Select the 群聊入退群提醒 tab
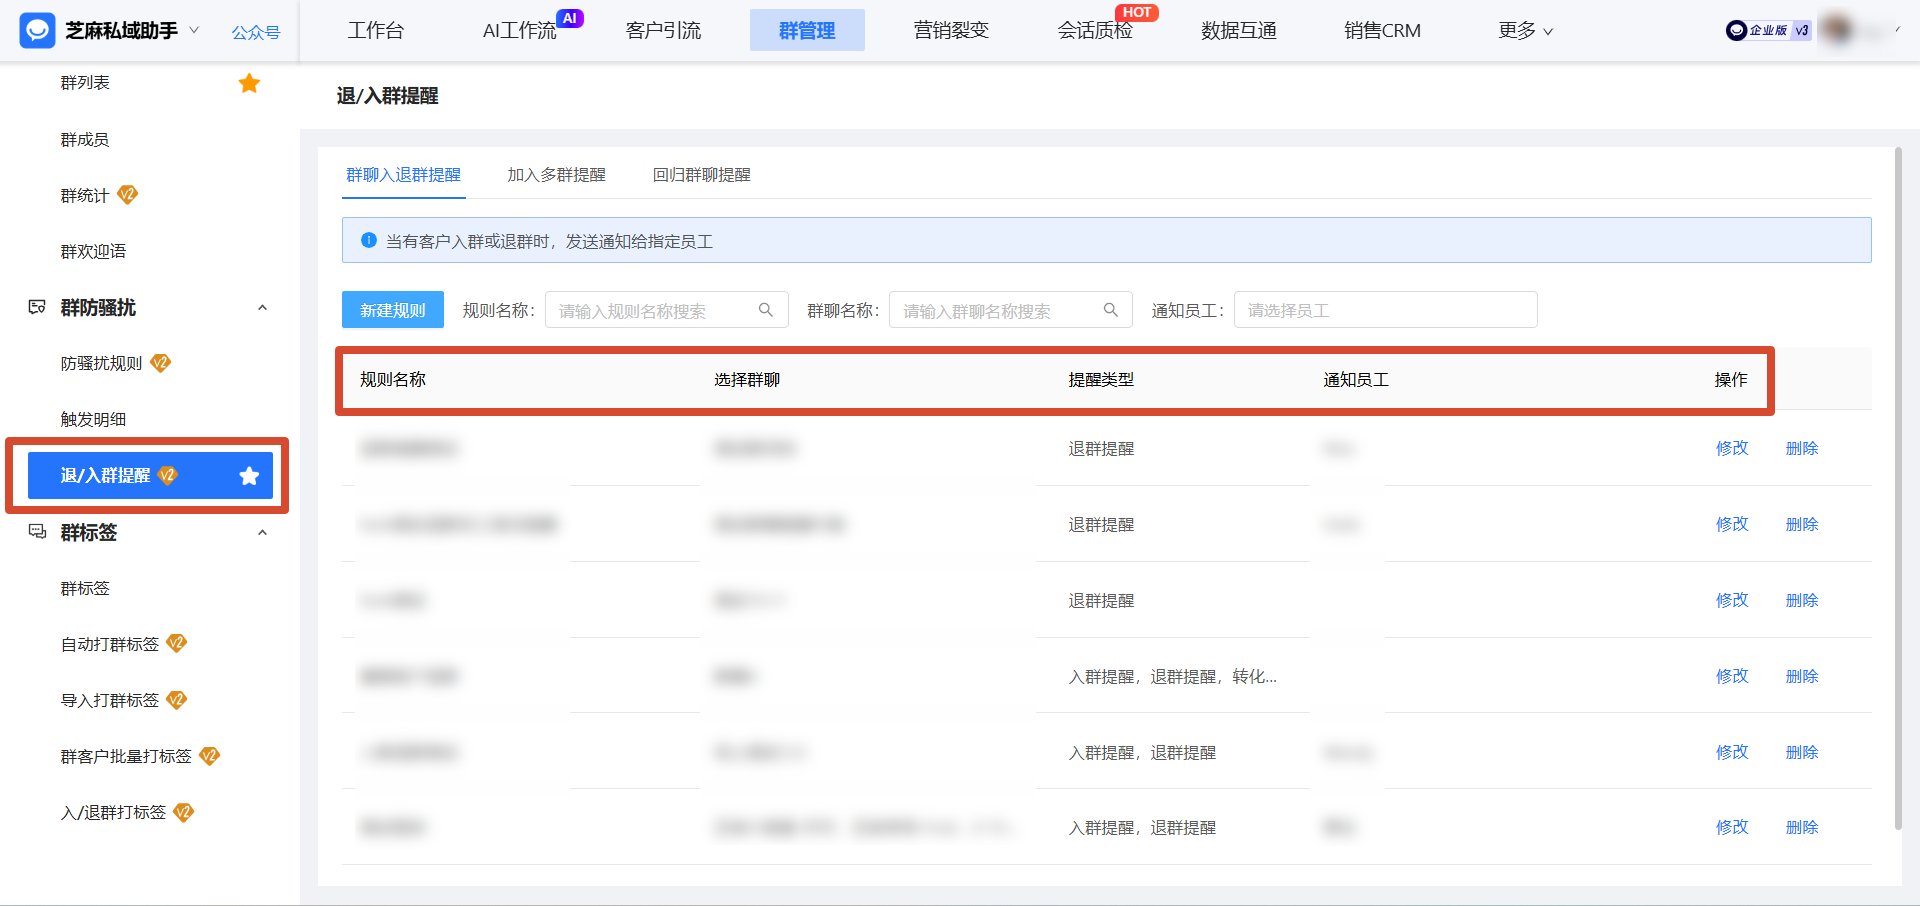The width and height of the screenshot is (1920, 906). (403, 175)
